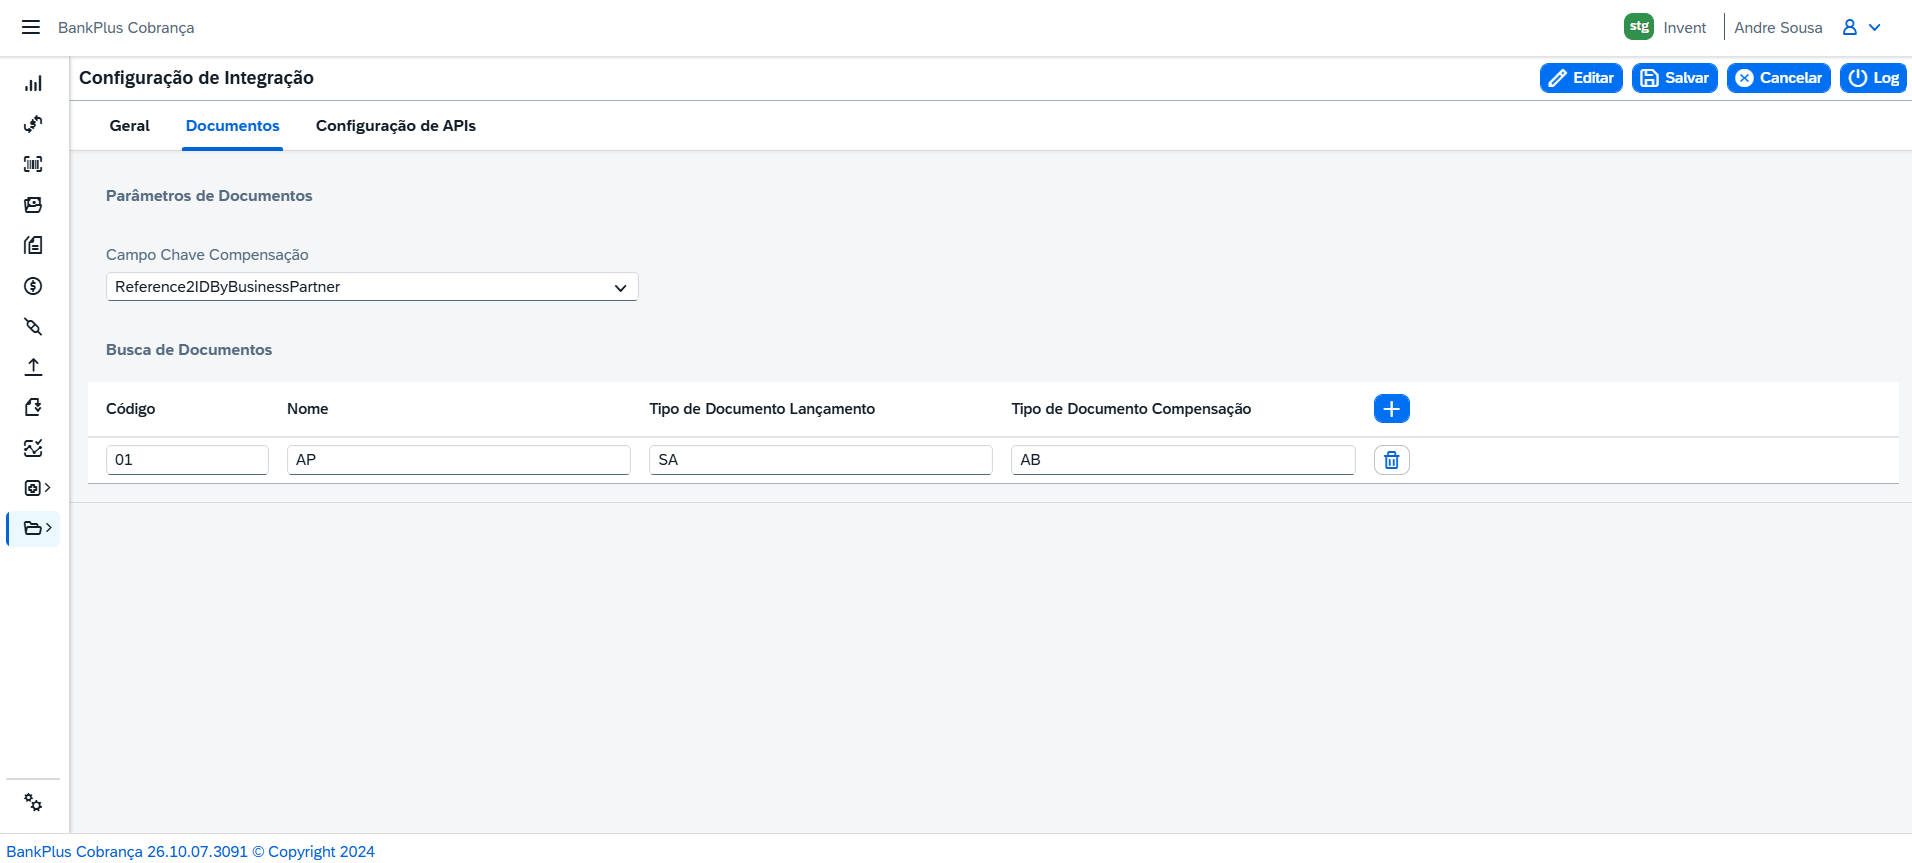Open the barcode scan sidebar icon
1912x863 pixels.
coord(33,164)
